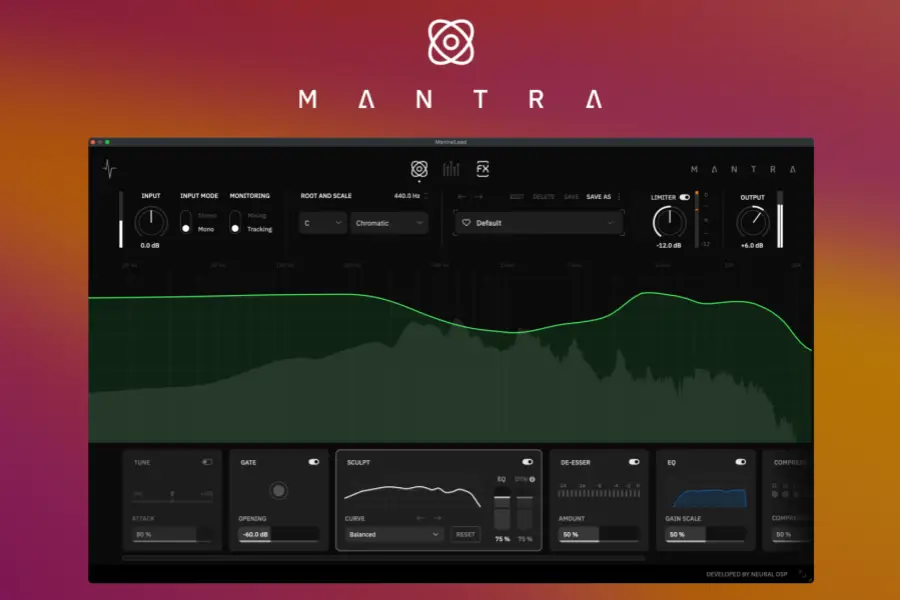The height and width of the screenshot is (600, 900).
Task: Go to next preset with right arrow
Action: coord(479,197)
